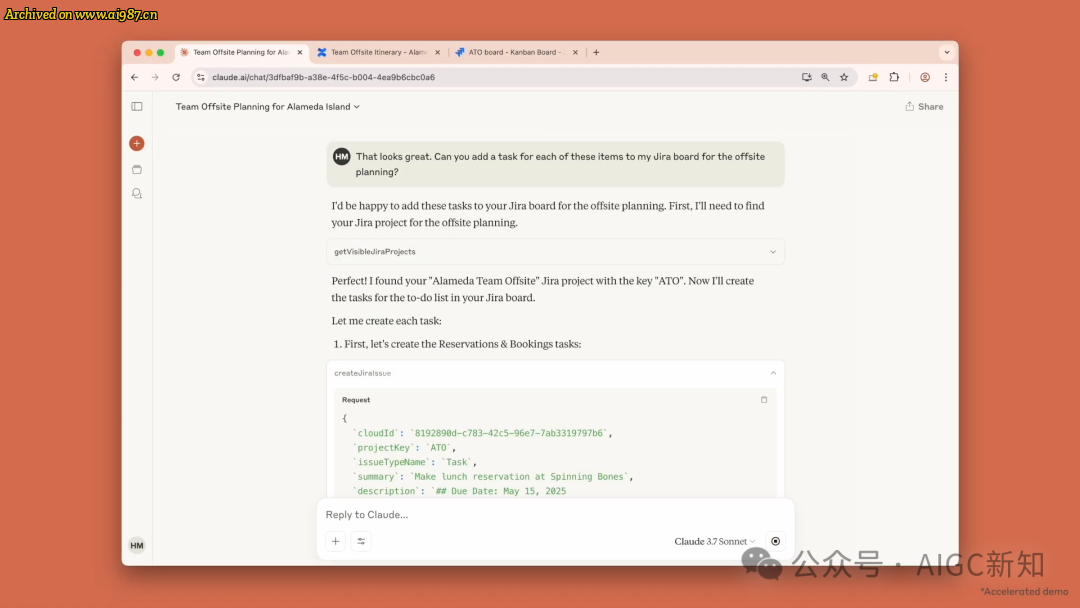Screen dimensions: 1080x608
Task: Expand the getVisibleJiraProjects tool call
Action: pos(556,251)
